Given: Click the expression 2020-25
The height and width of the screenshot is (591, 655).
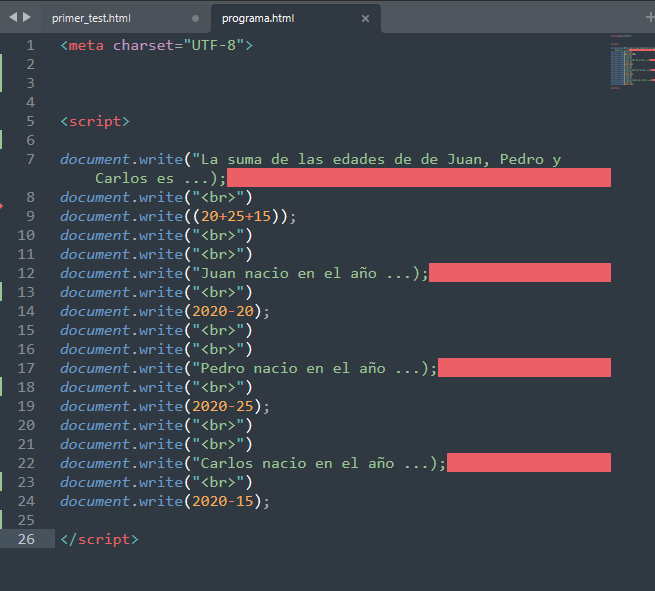Looking at the screenshot, I should click(x=223, y=406).
